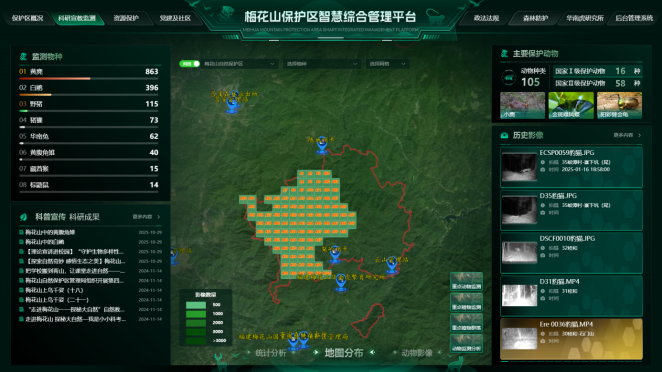Open the third map layer thumbnail button

pos(467,323)
